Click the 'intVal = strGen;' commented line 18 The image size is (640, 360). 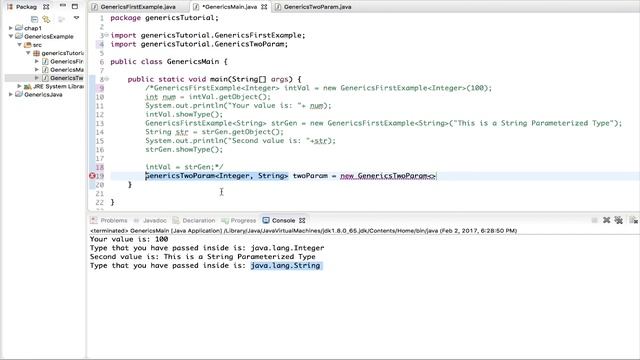pyautogui.click(x=184, y=167)
